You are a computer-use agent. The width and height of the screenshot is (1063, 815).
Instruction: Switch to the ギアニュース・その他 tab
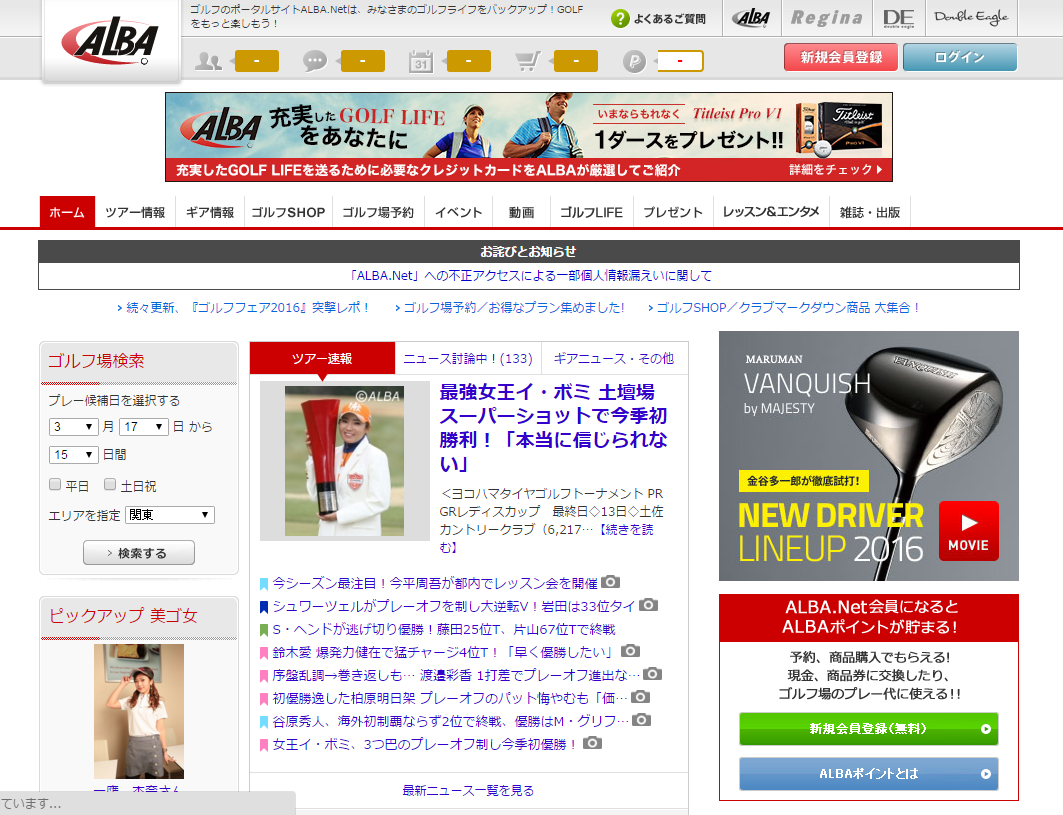[x=614, y=358]
